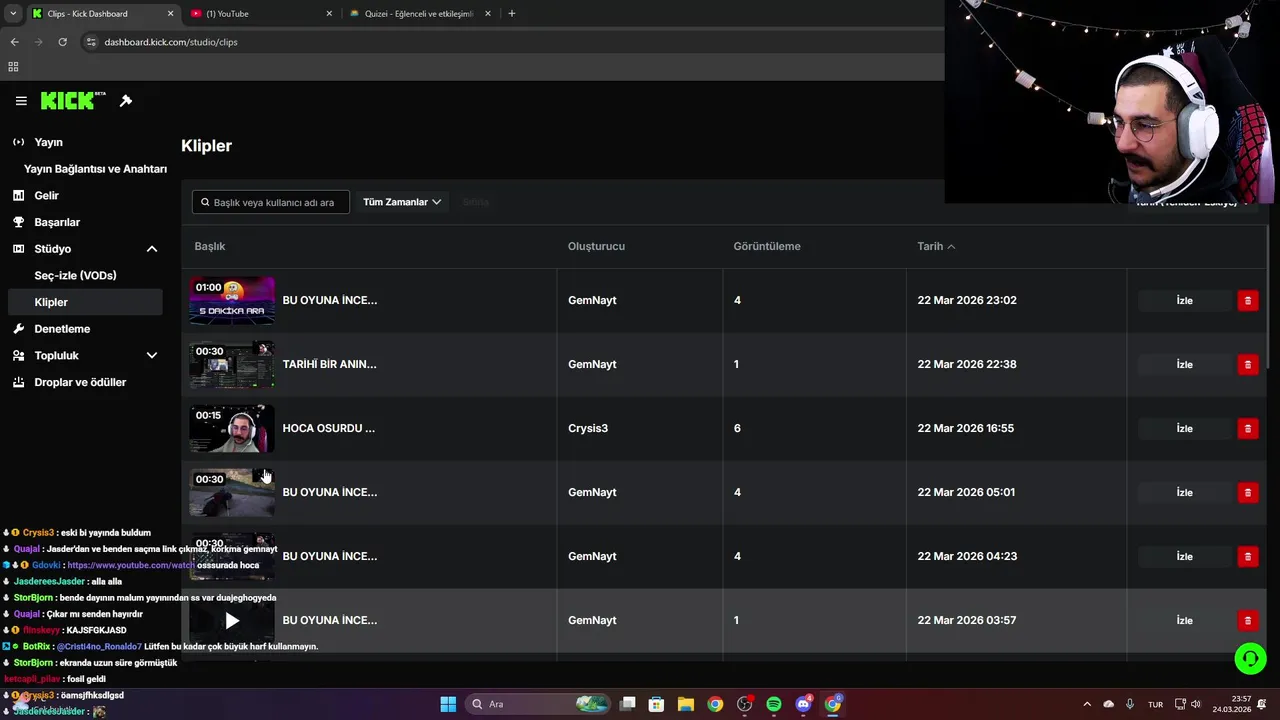The image size is (1280, 720).
Task: Click the Windows taskbar search box
Action: pyautogui.click(x=538, y=704)
